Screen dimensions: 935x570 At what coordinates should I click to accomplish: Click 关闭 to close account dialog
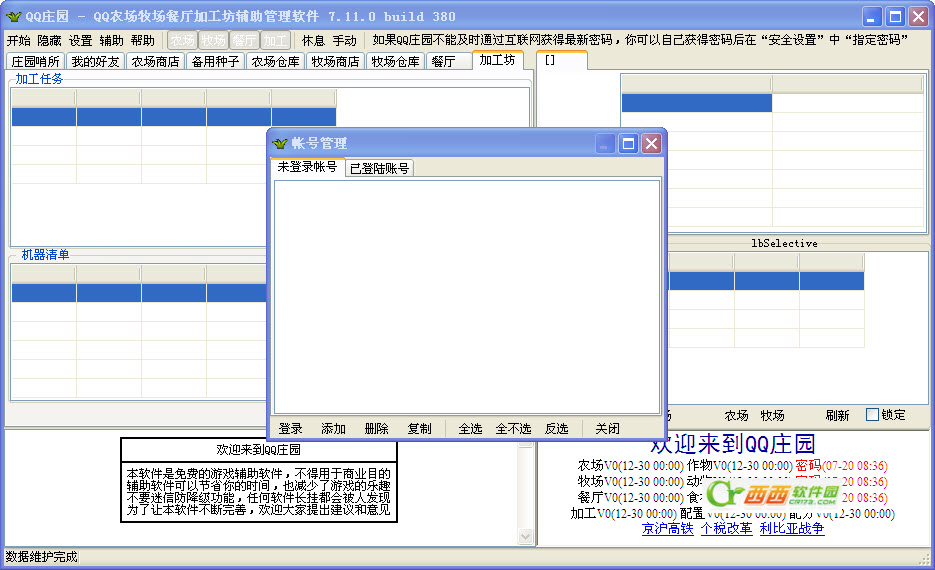607,428
